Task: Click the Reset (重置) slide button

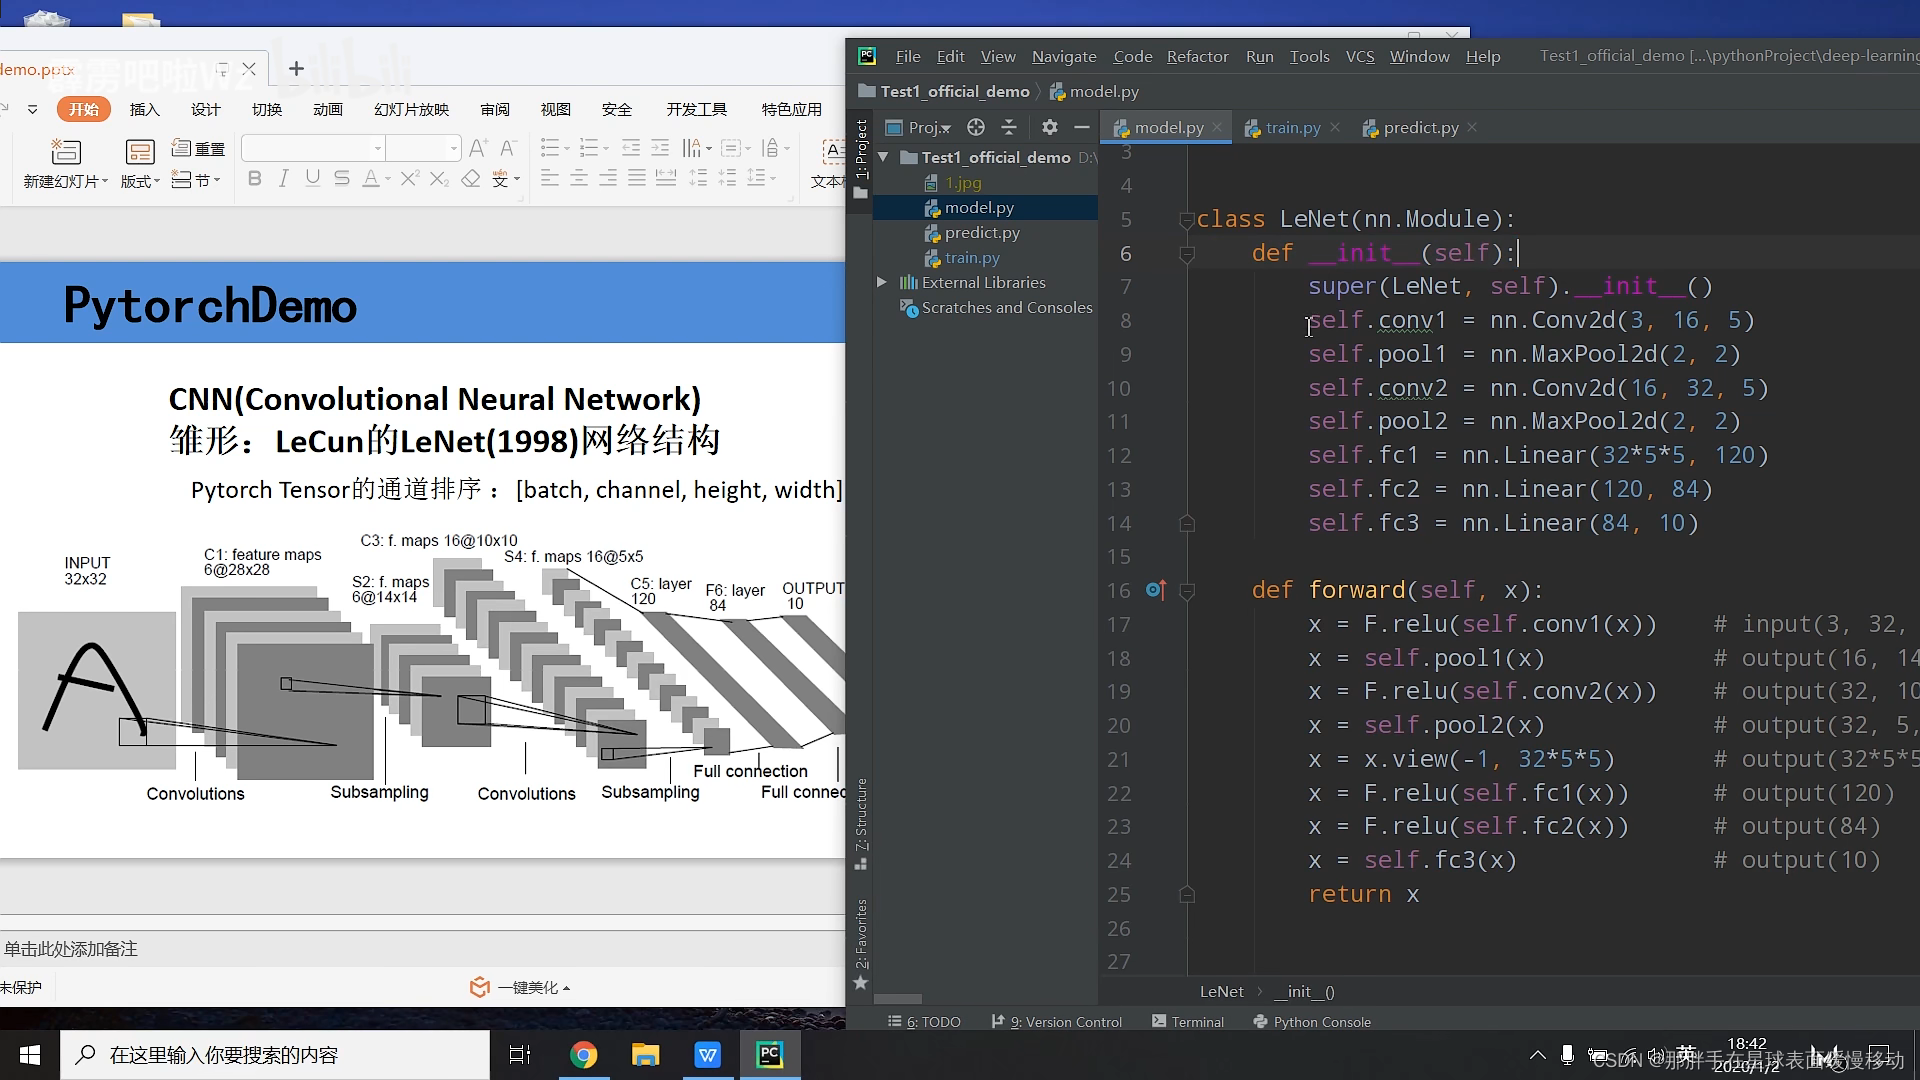Action: [x=198, y=149]
